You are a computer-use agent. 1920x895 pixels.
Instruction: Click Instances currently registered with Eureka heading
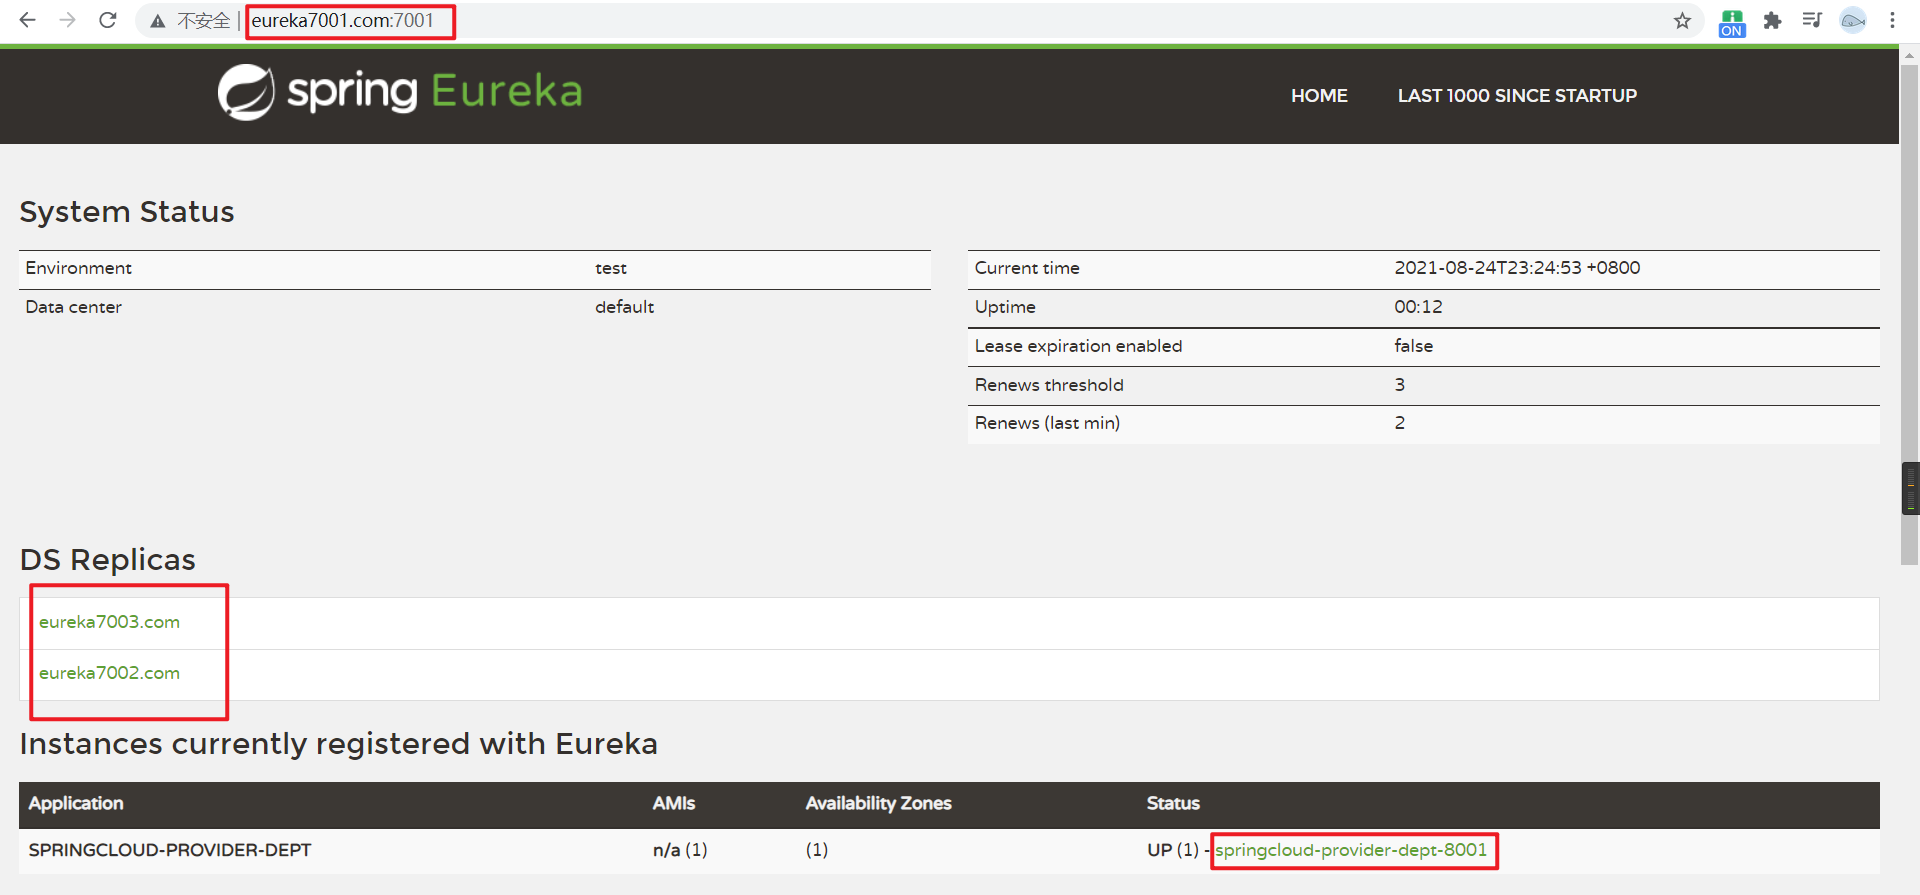click(x=339, y=744)
